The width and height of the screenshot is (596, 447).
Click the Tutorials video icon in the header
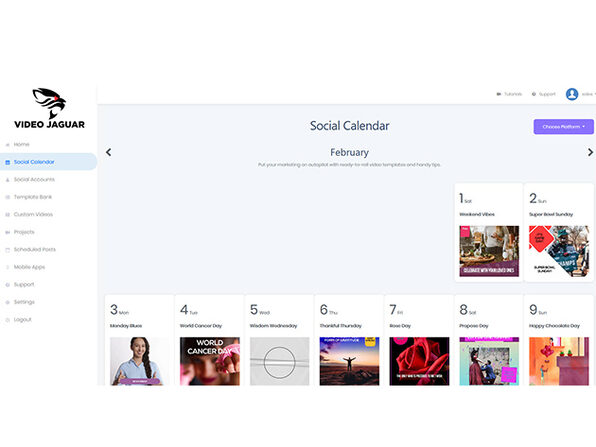(x=499, y=94)
